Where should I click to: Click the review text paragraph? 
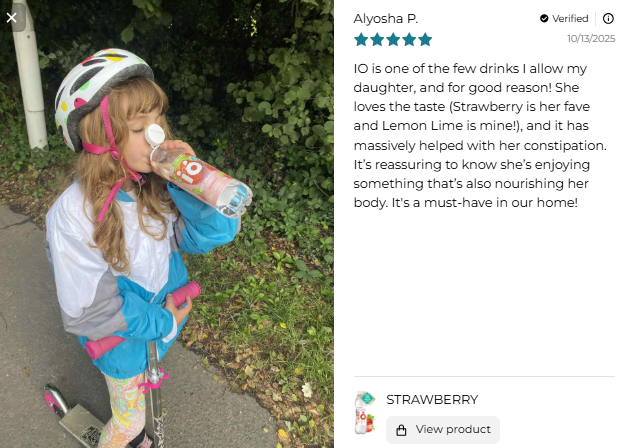click(480, 136)
